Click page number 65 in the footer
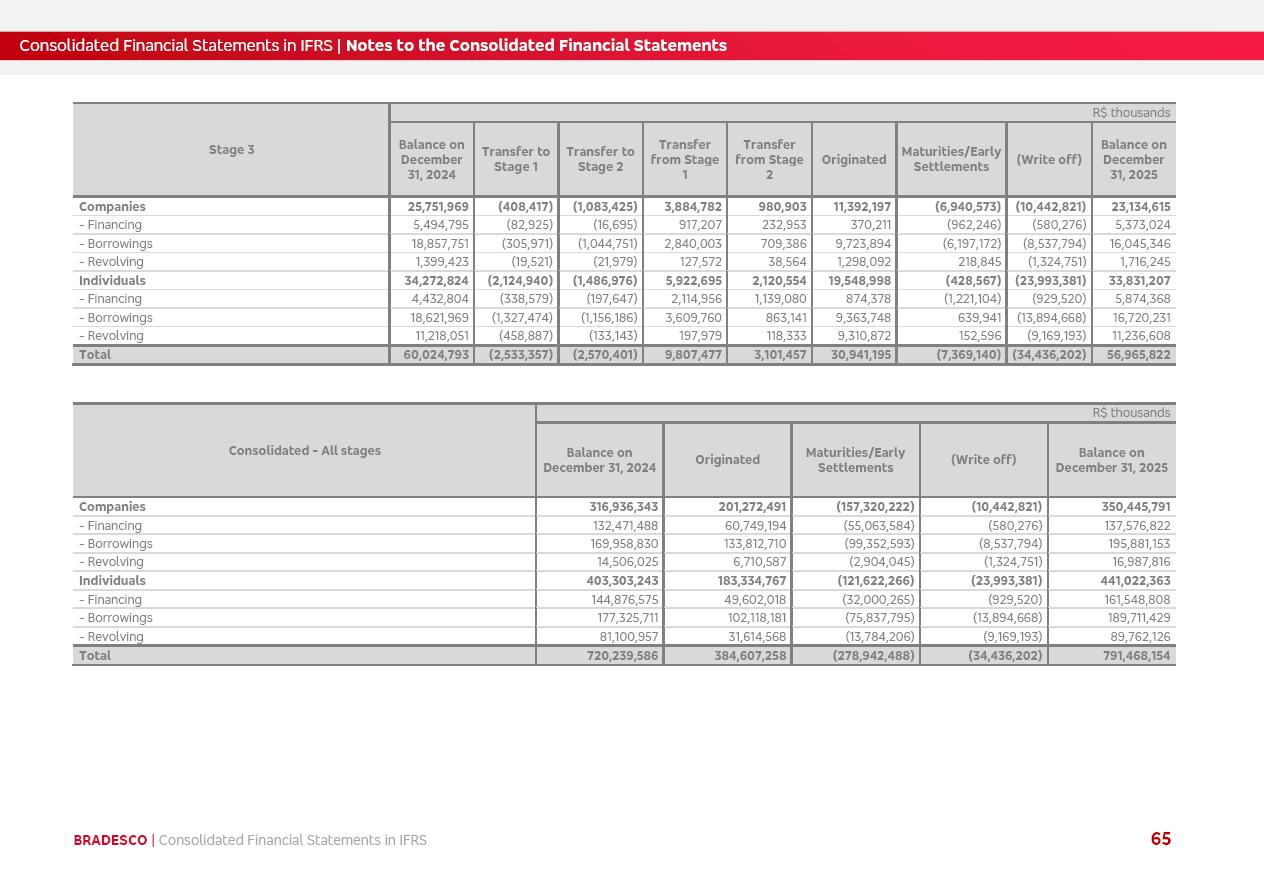The width and height of the screenshot is (1264, 891). coord(1160,839)
